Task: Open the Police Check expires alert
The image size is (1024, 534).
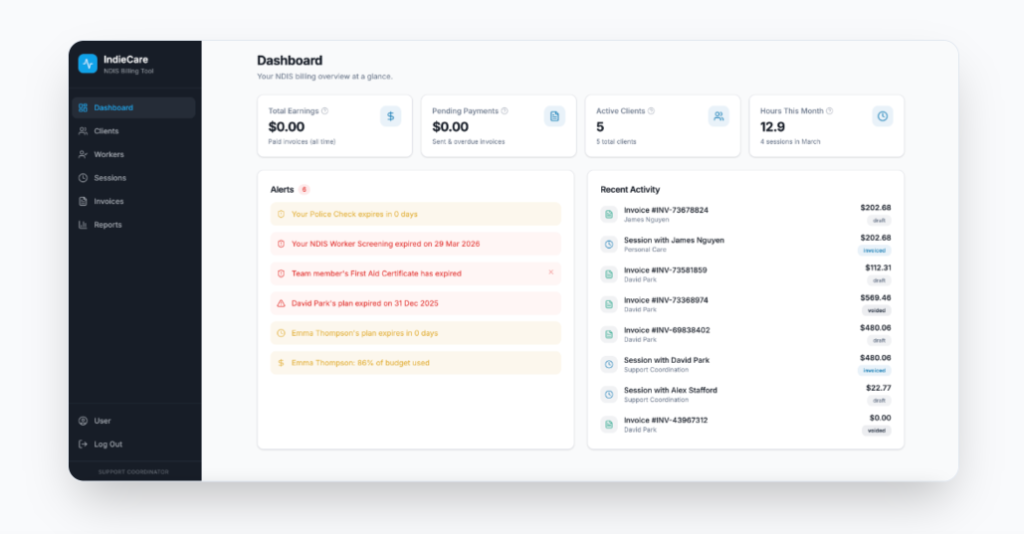Action: 415,214
